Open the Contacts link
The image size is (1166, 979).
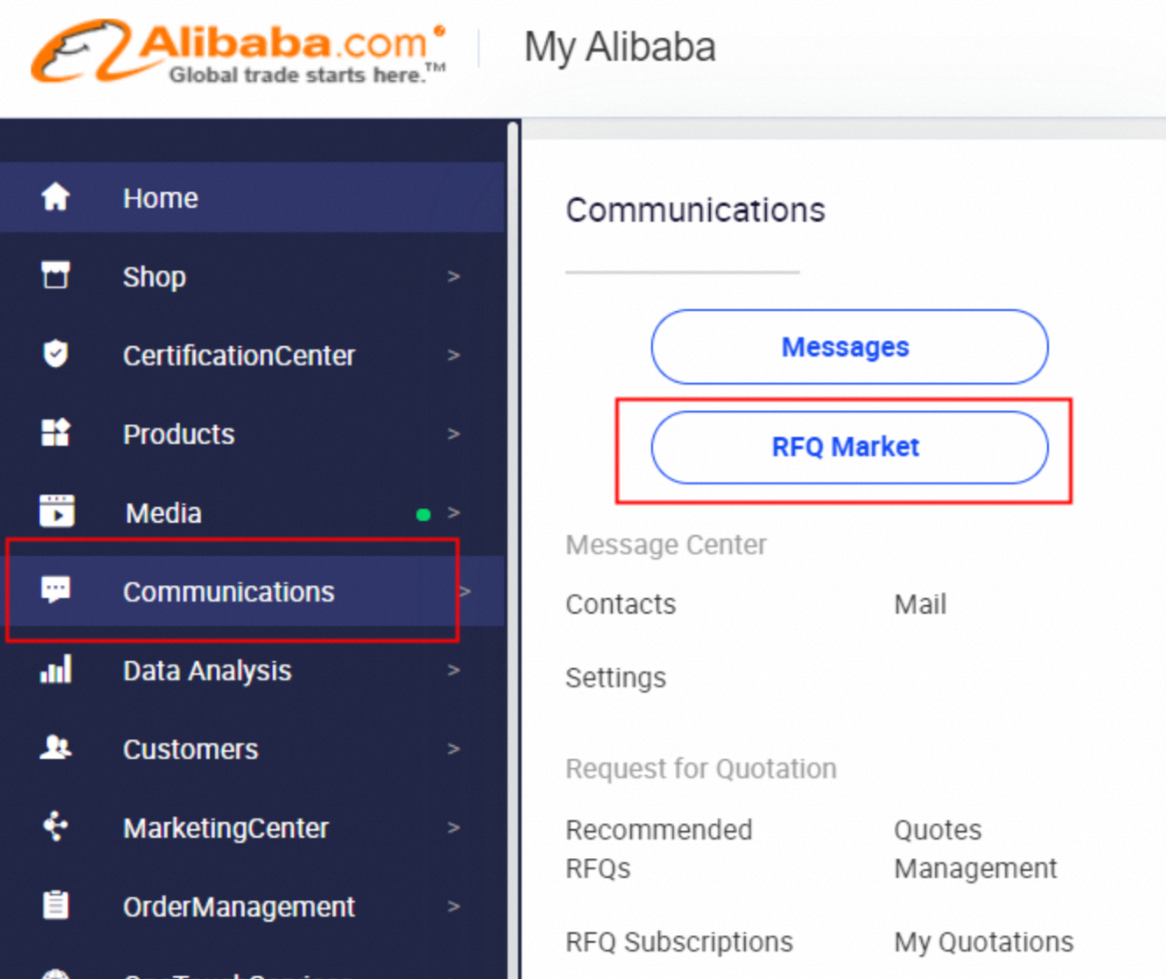tap(620, 604)
